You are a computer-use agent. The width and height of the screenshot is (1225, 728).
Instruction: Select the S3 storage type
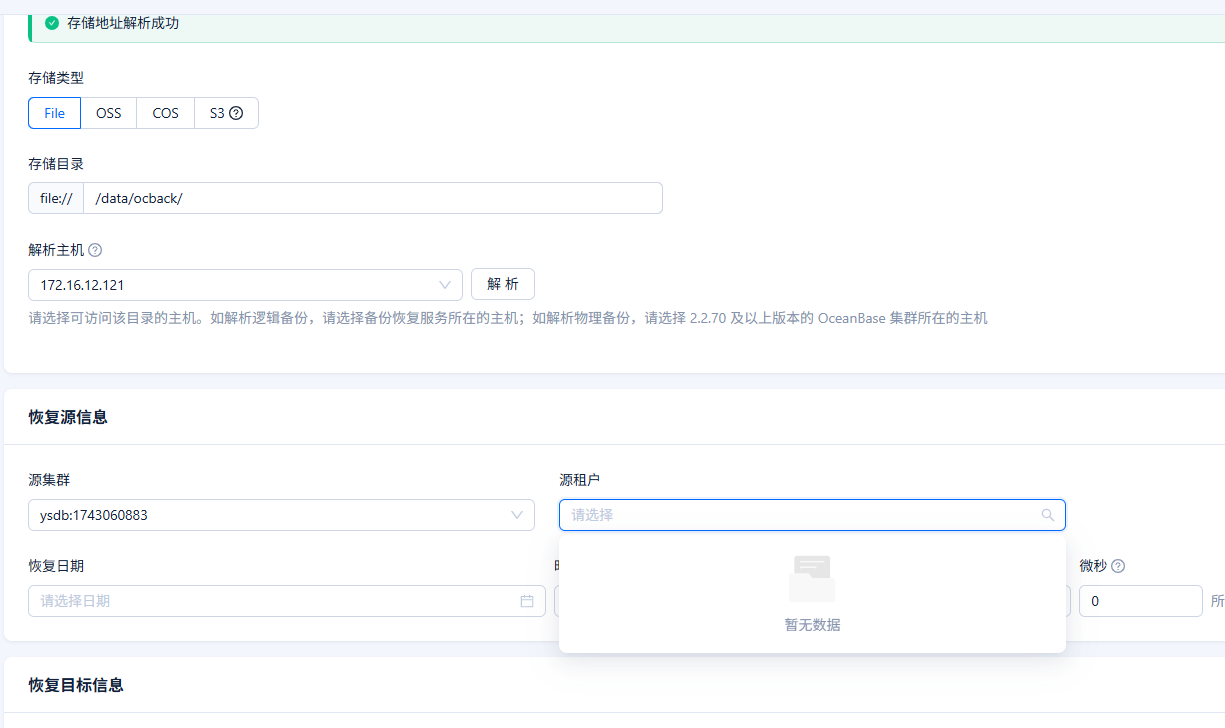pyautogui.click(x=226, y=113)
